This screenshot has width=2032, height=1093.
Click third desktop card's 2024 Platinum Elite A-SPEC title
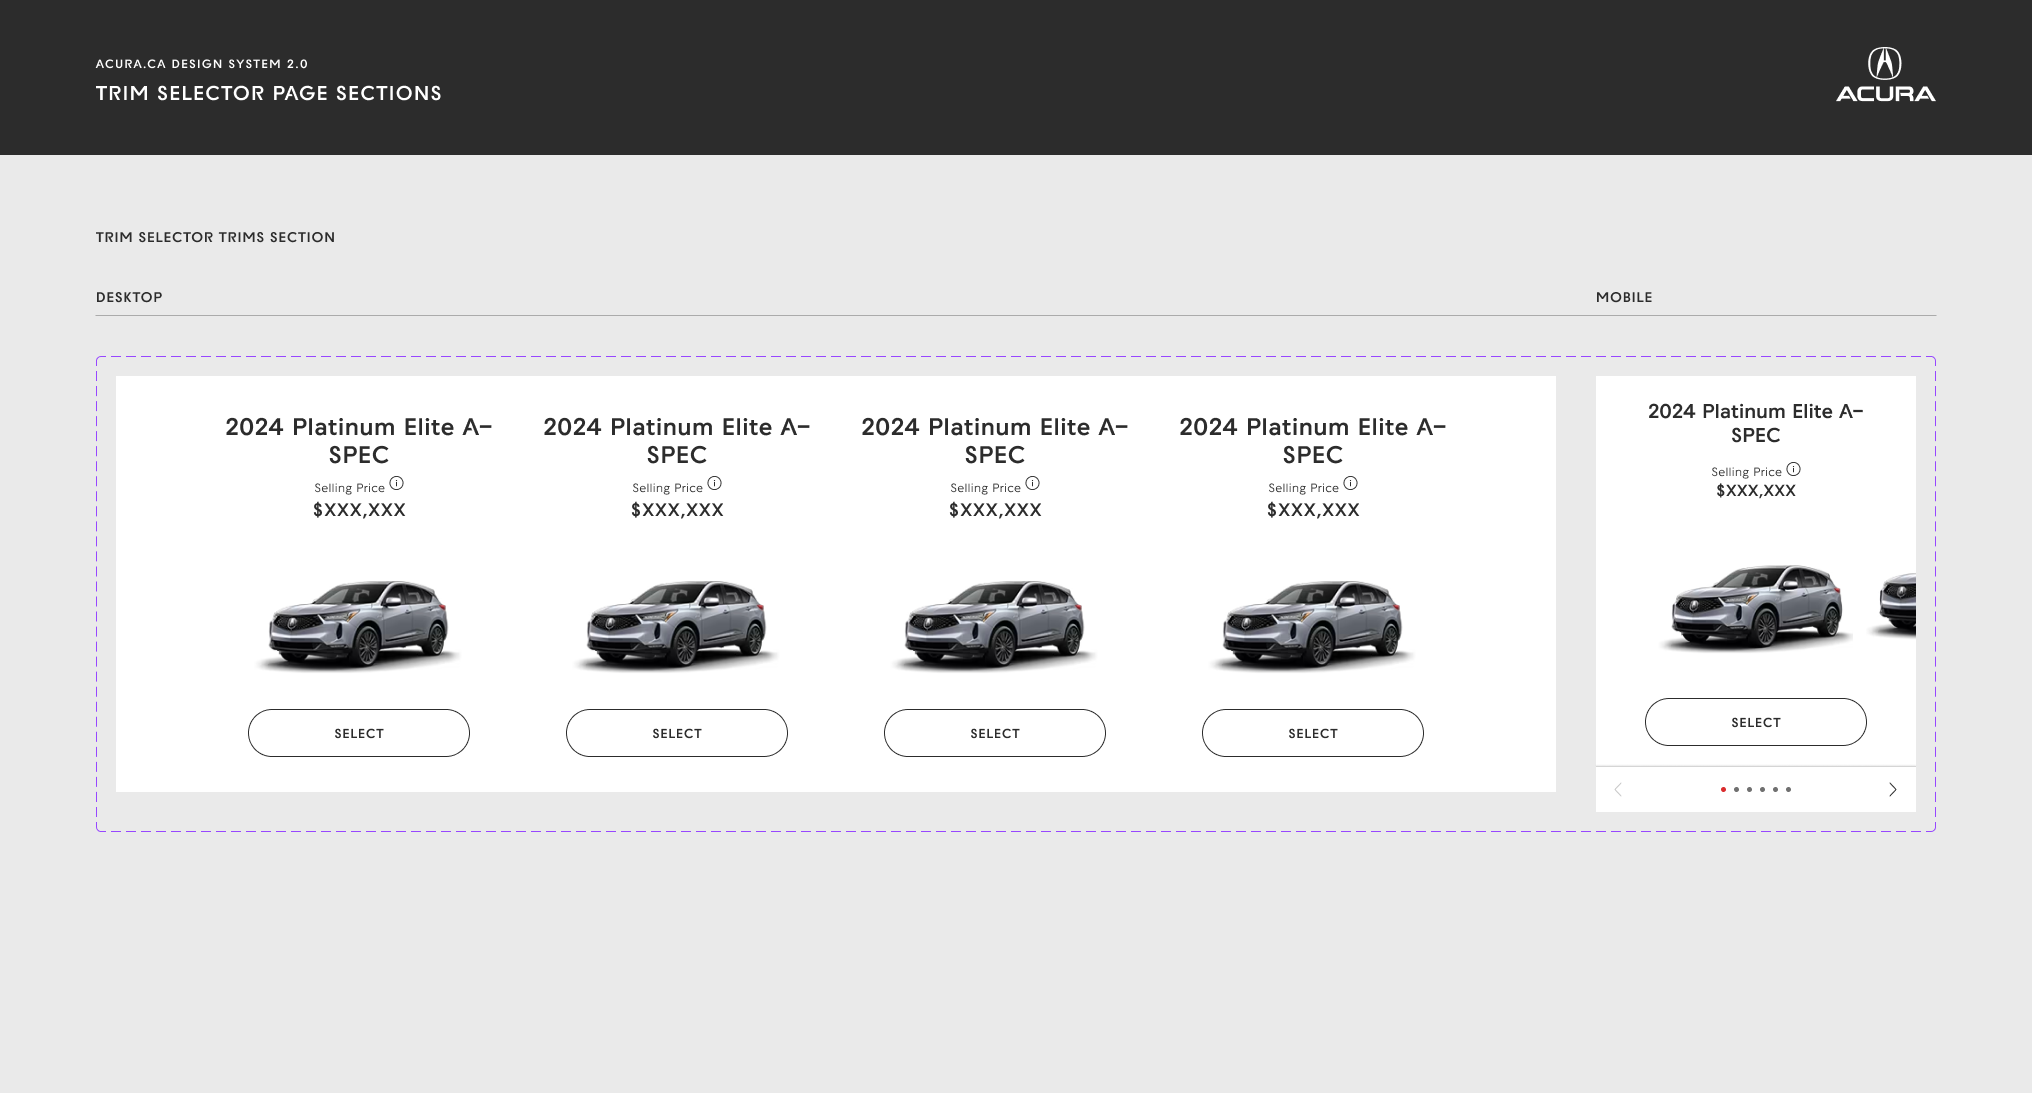coord(995,441)
